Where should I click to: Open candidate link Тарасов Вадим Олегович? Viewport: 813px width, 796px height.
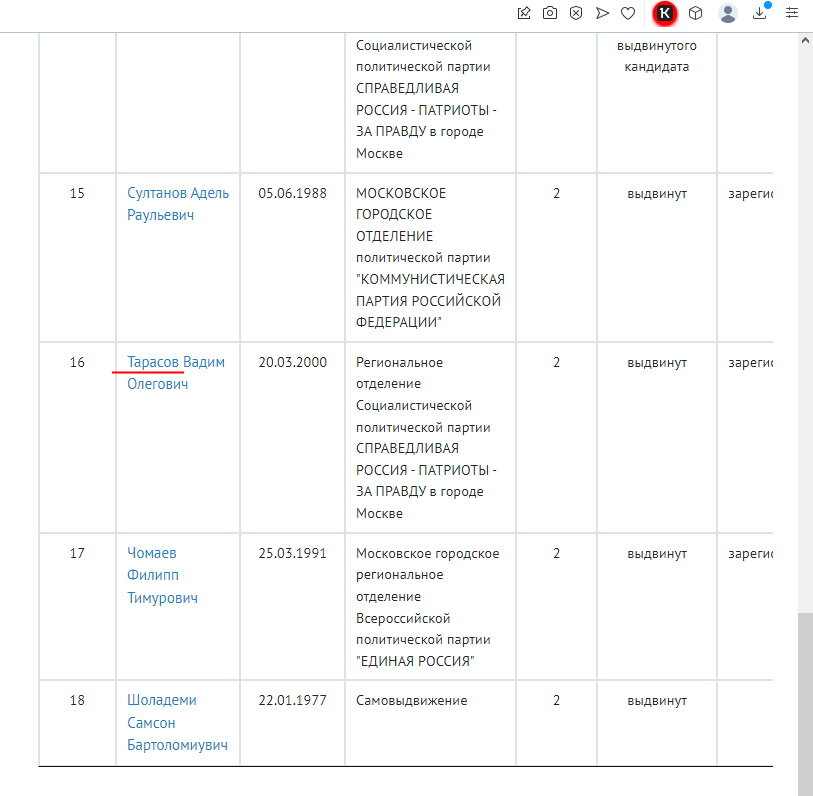tap(176, 373)
